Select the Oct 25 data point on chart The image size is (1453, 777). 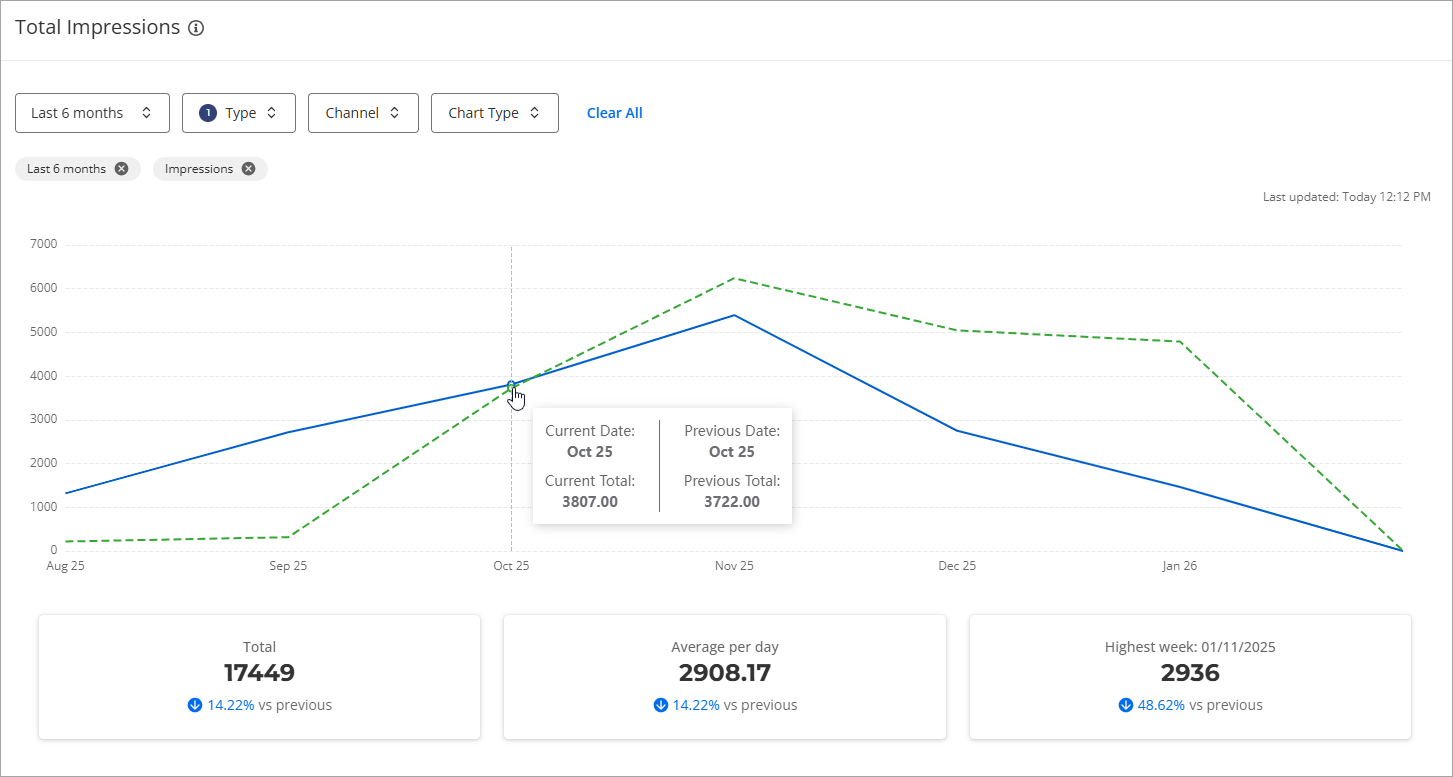pos(511,385)
